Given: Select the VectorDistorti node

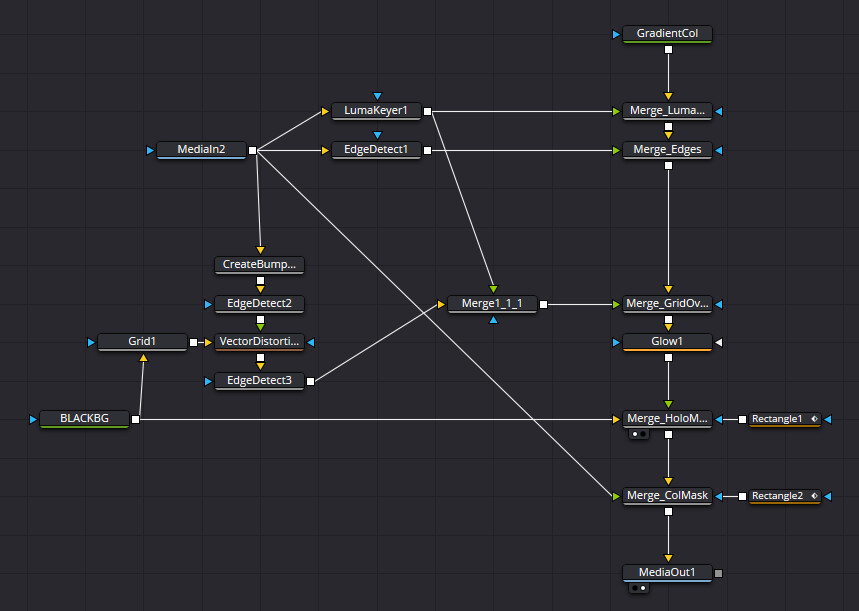Looking at the screenshot, I should pyautogui.click(x=259, y=342).
